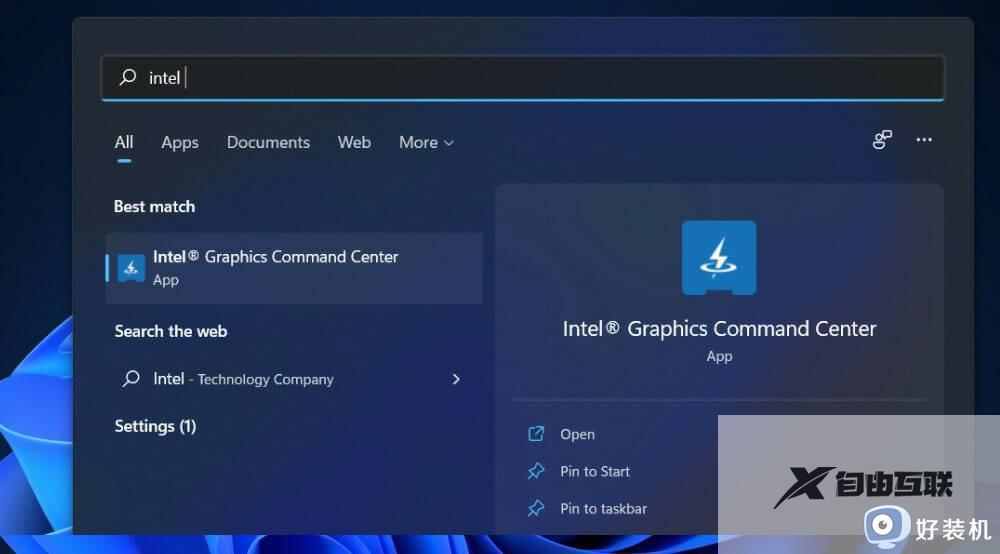Switch to the Apps tab
Screen dimensions: 1000x554
click(x=180, y=143)
